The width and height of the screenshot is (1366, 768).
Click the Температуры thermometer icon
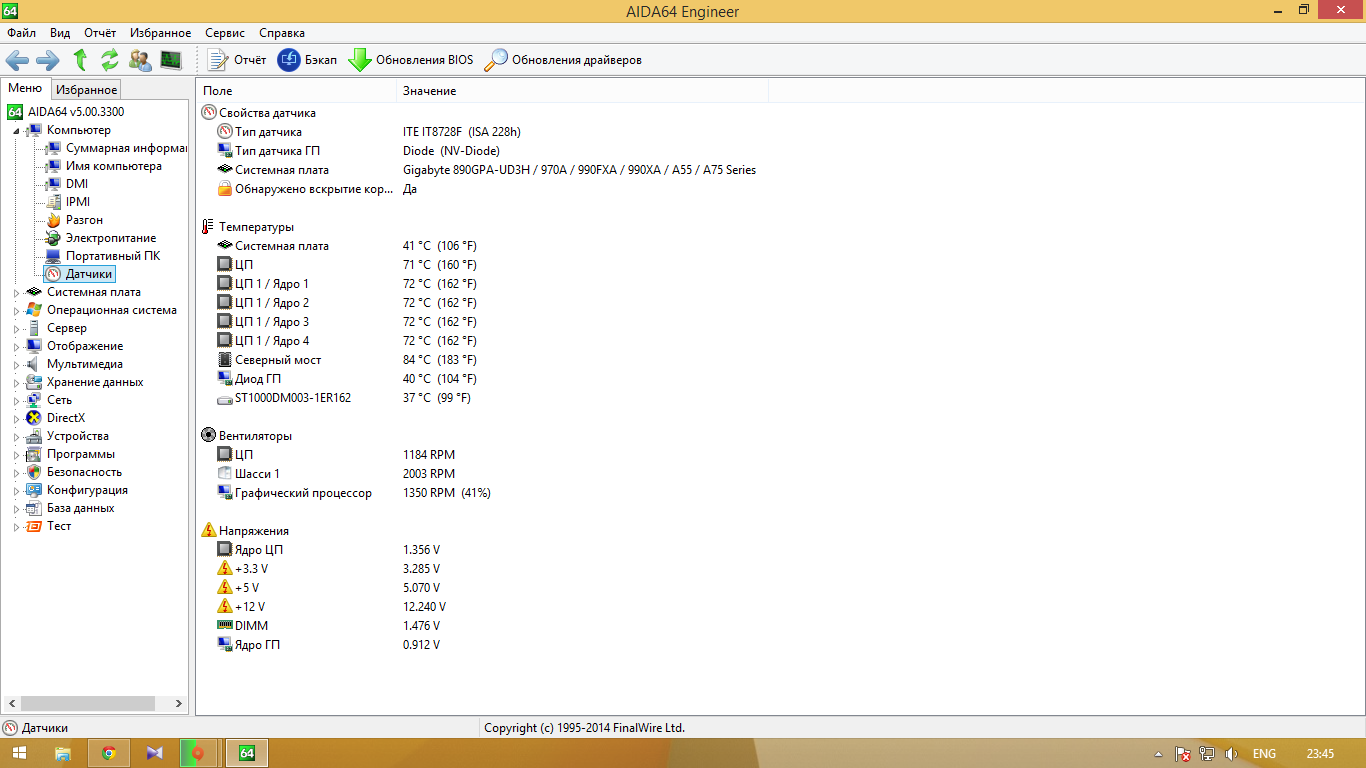click(x=209, y=227)
